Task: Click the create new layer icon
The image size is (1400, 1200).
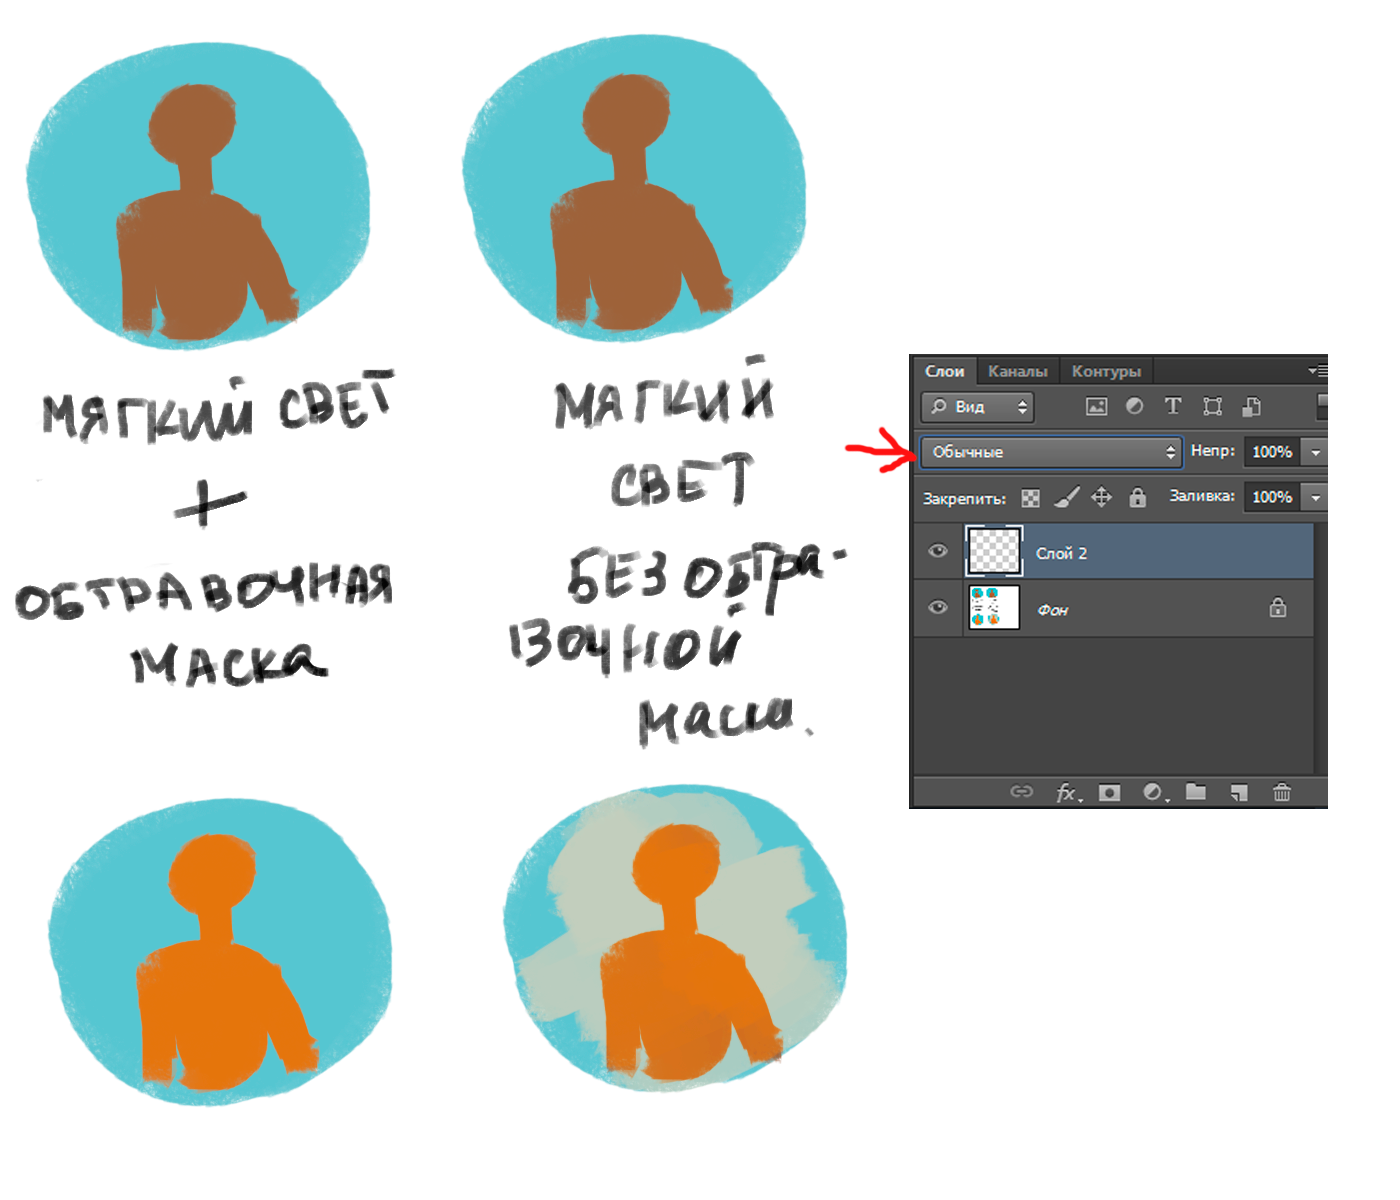Action: 1239,793
